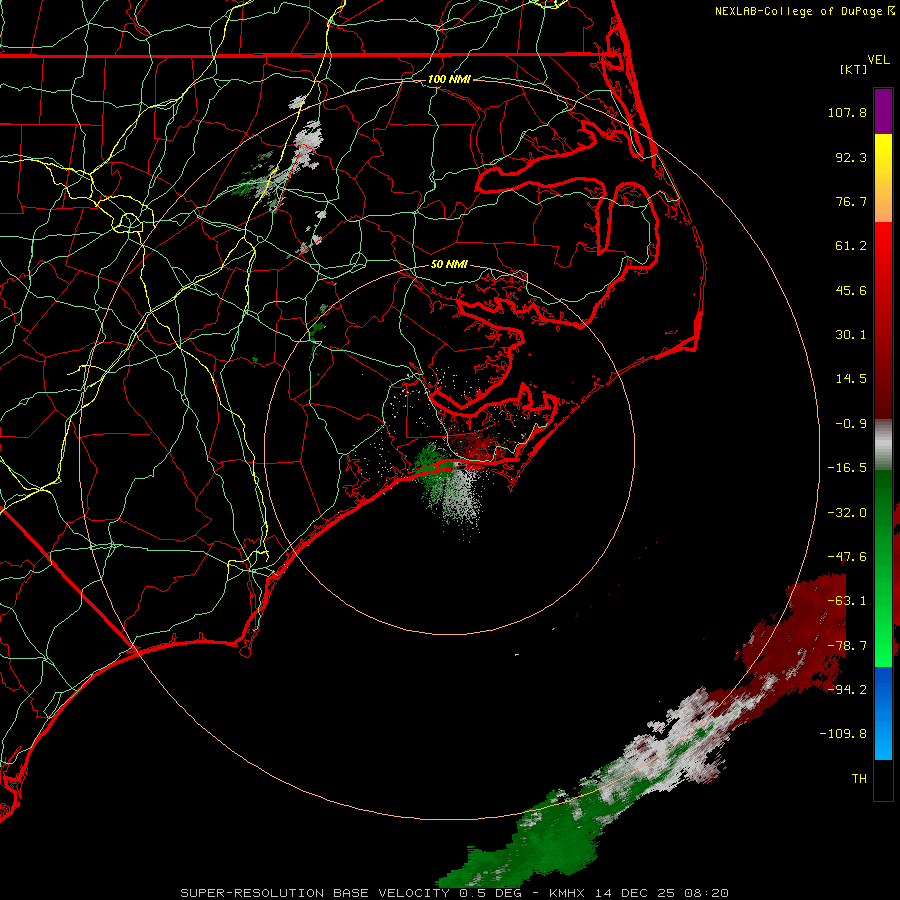The image size is (900, 900).
Task: Pick the blue segment of the velocity bar
Action: (x=883, y=713)
